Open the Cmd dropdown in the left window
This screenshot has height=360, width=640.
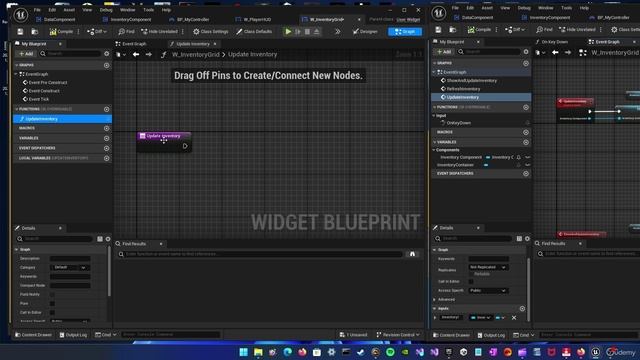point(105,335)
